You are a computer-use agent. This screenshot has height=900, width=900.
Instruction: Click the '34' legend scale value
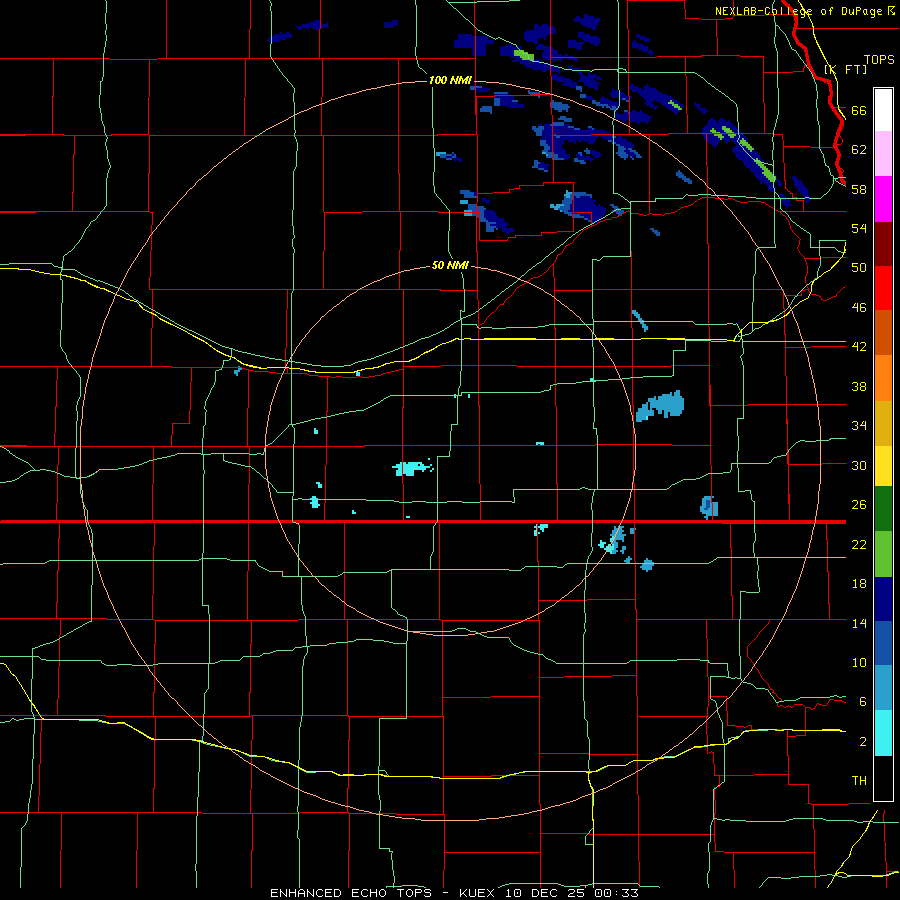(x=859, y=426)
